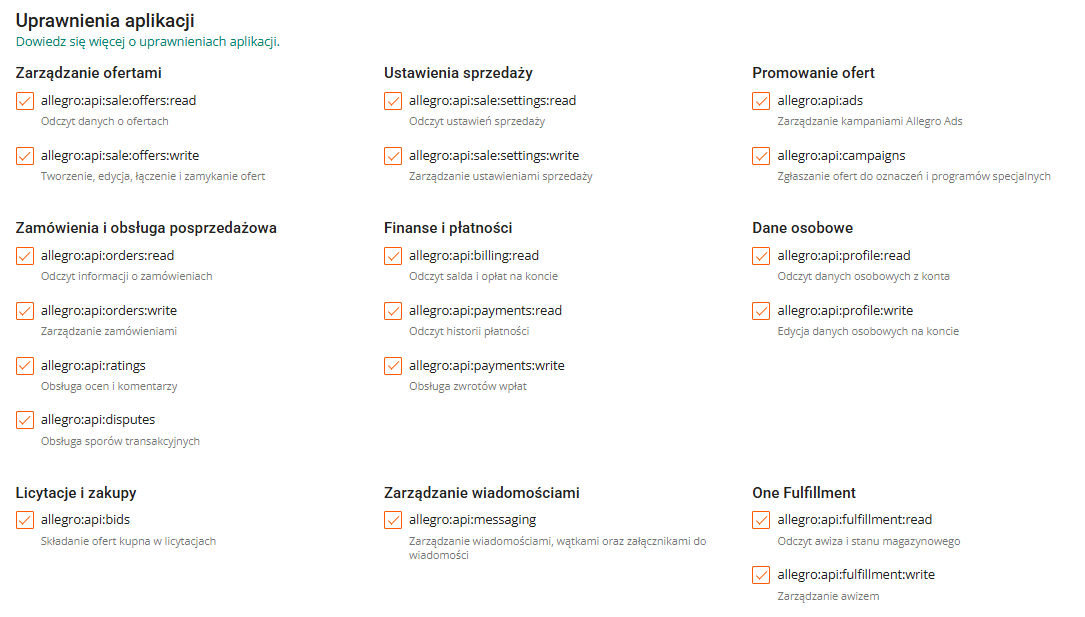Toggle the allegro:api:disputes checkbox

pos(25,420)
